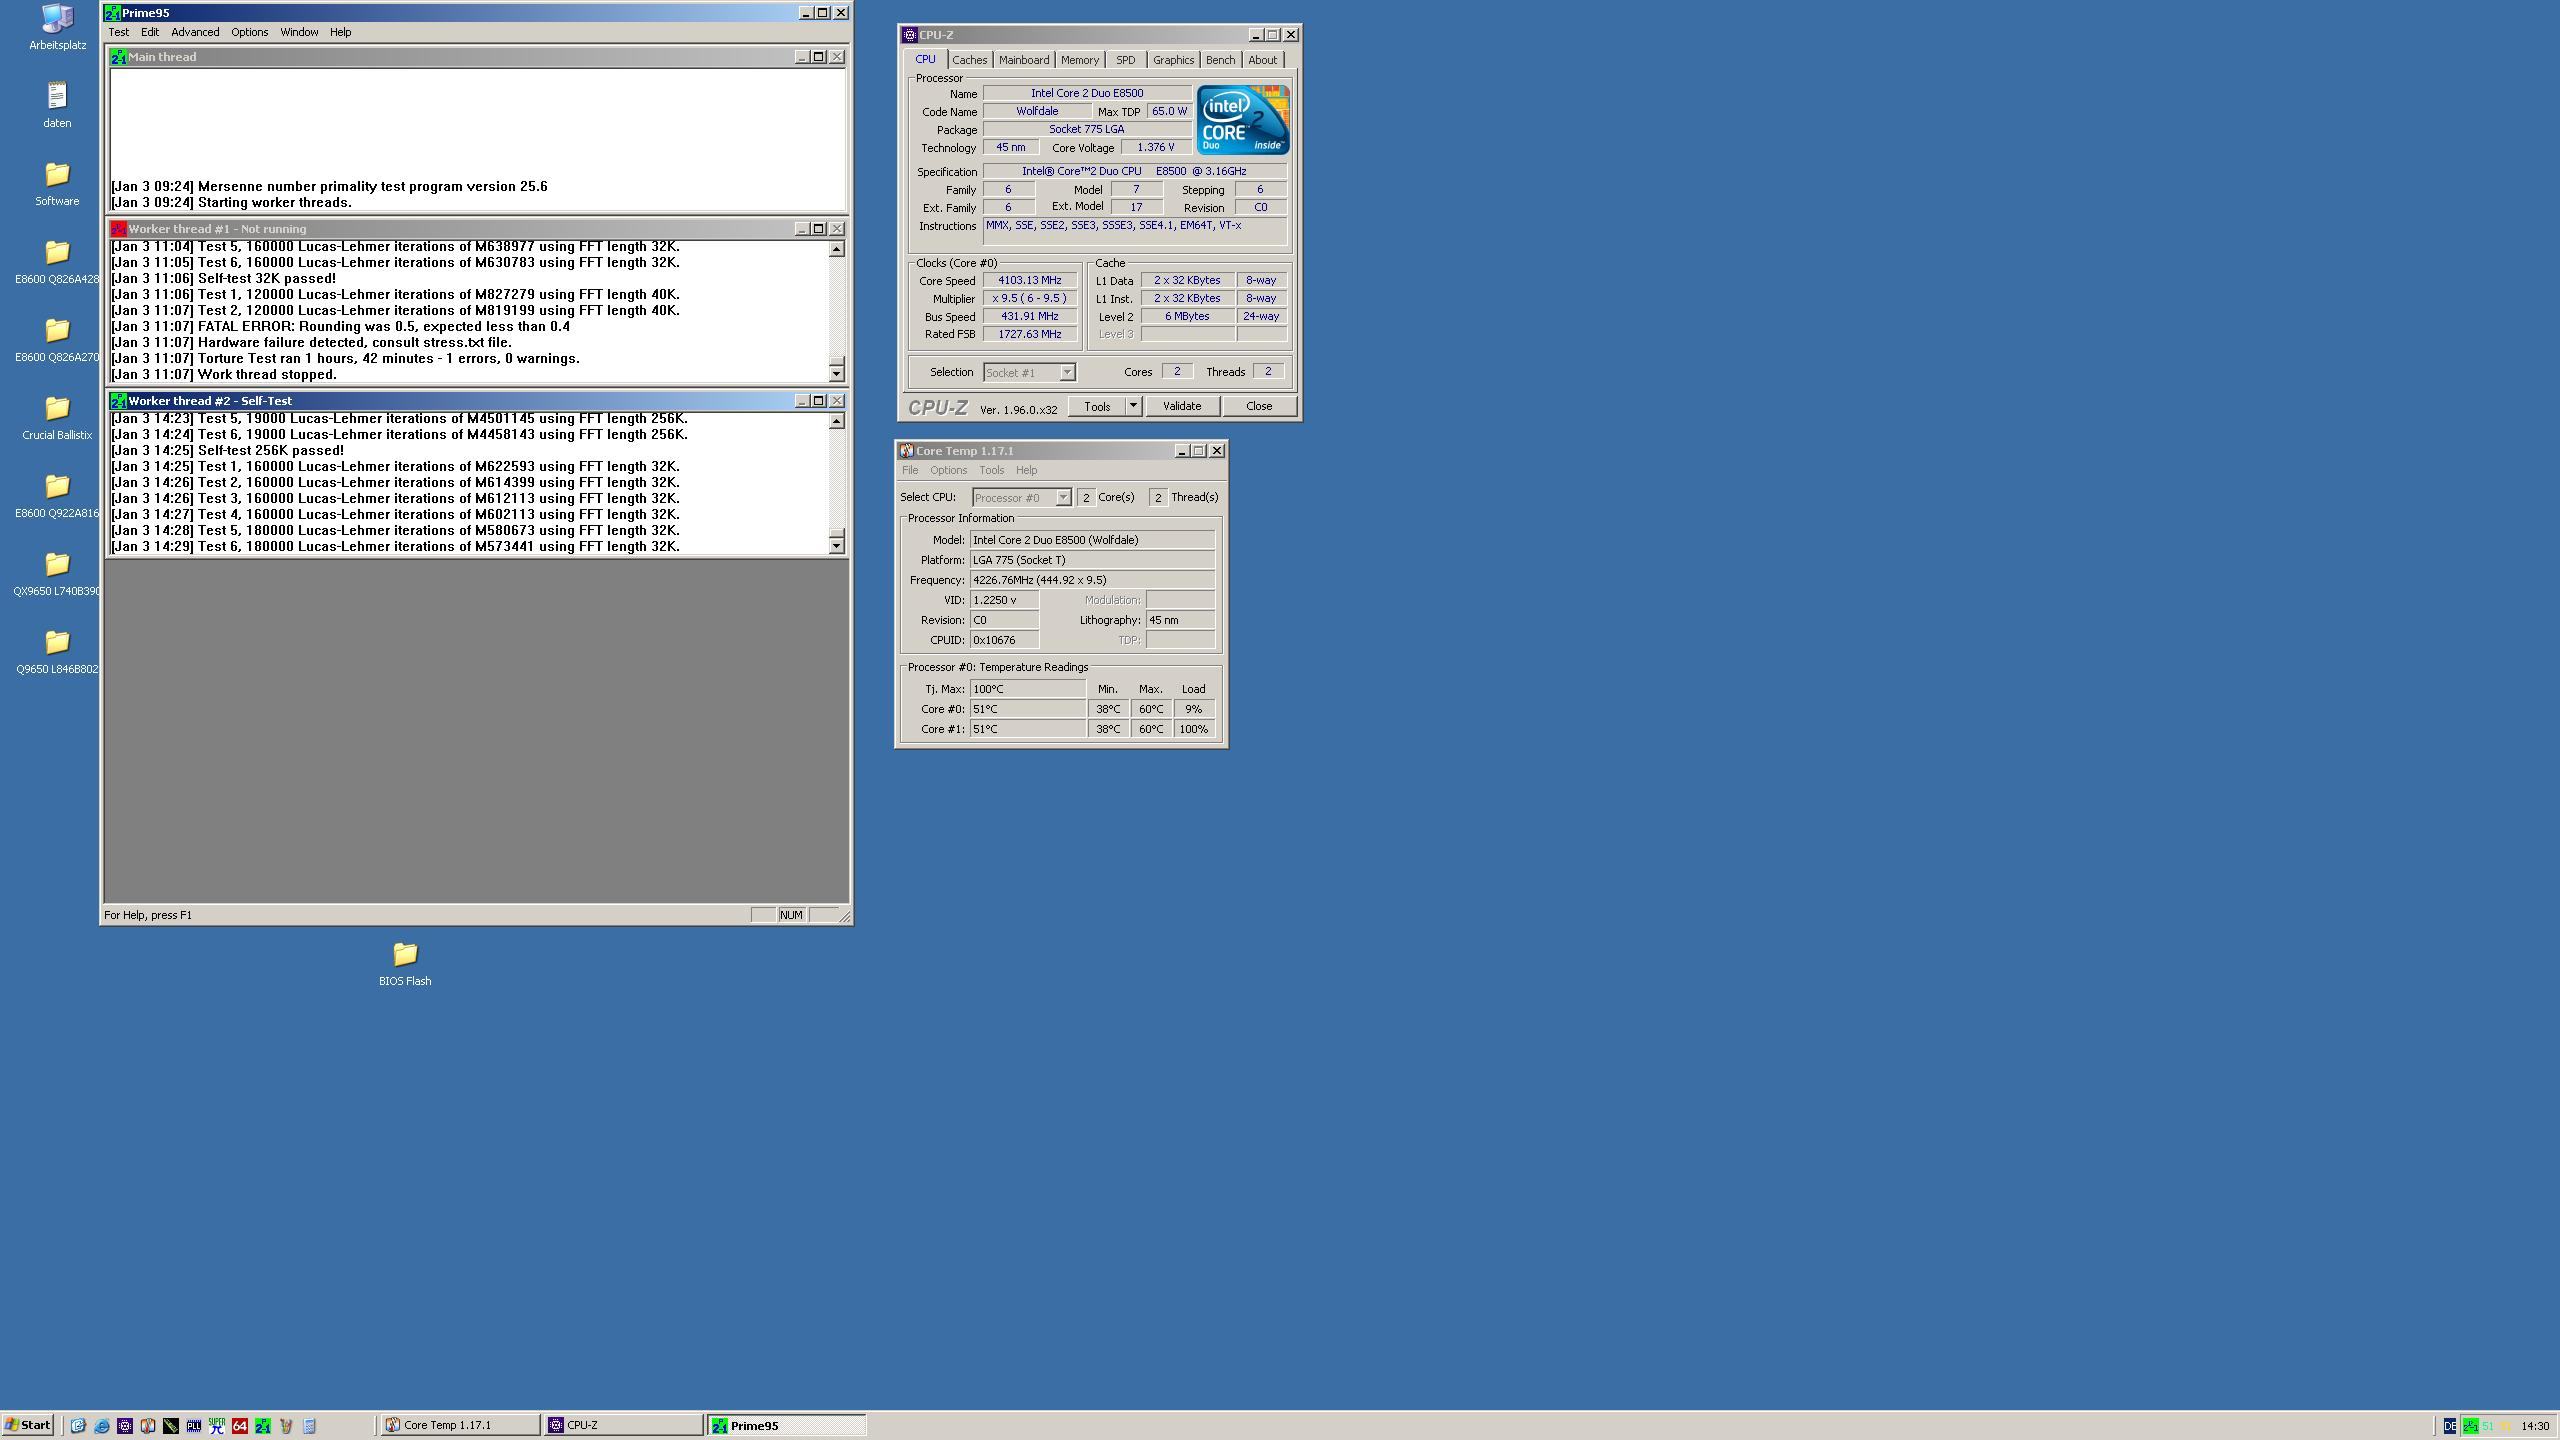Open the Arbeitsplatz desktop icon
The height and width of the screenshot is (1440, 2560).
coord(57,27)
